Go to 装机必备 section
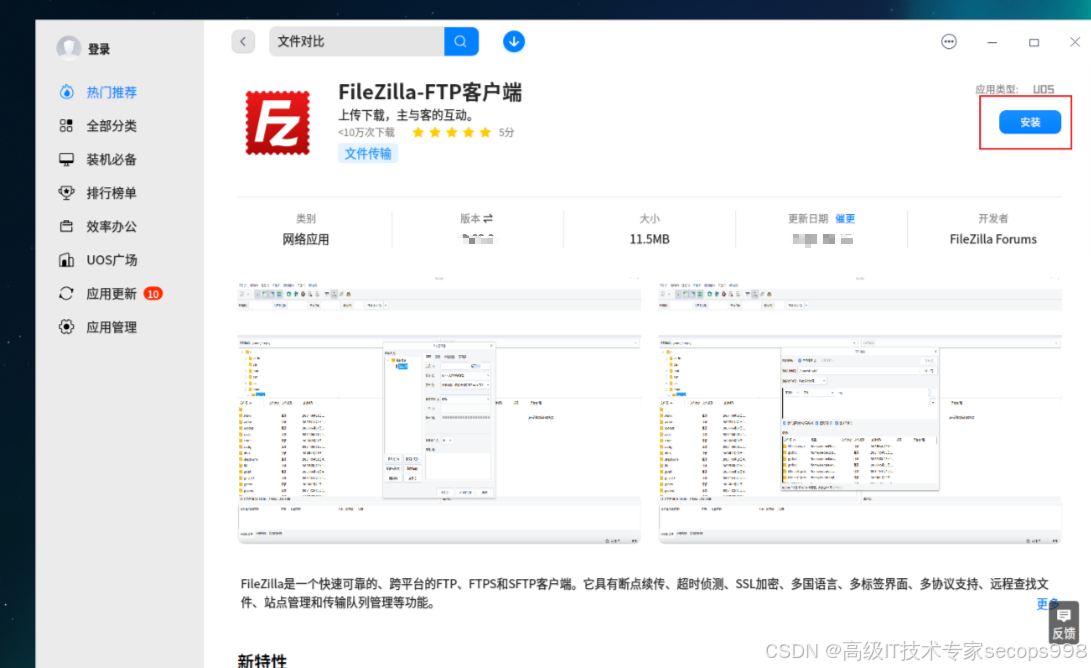The width and height of the screenshot is (1091, 668). pyautogui.click(x=111, y=159)
